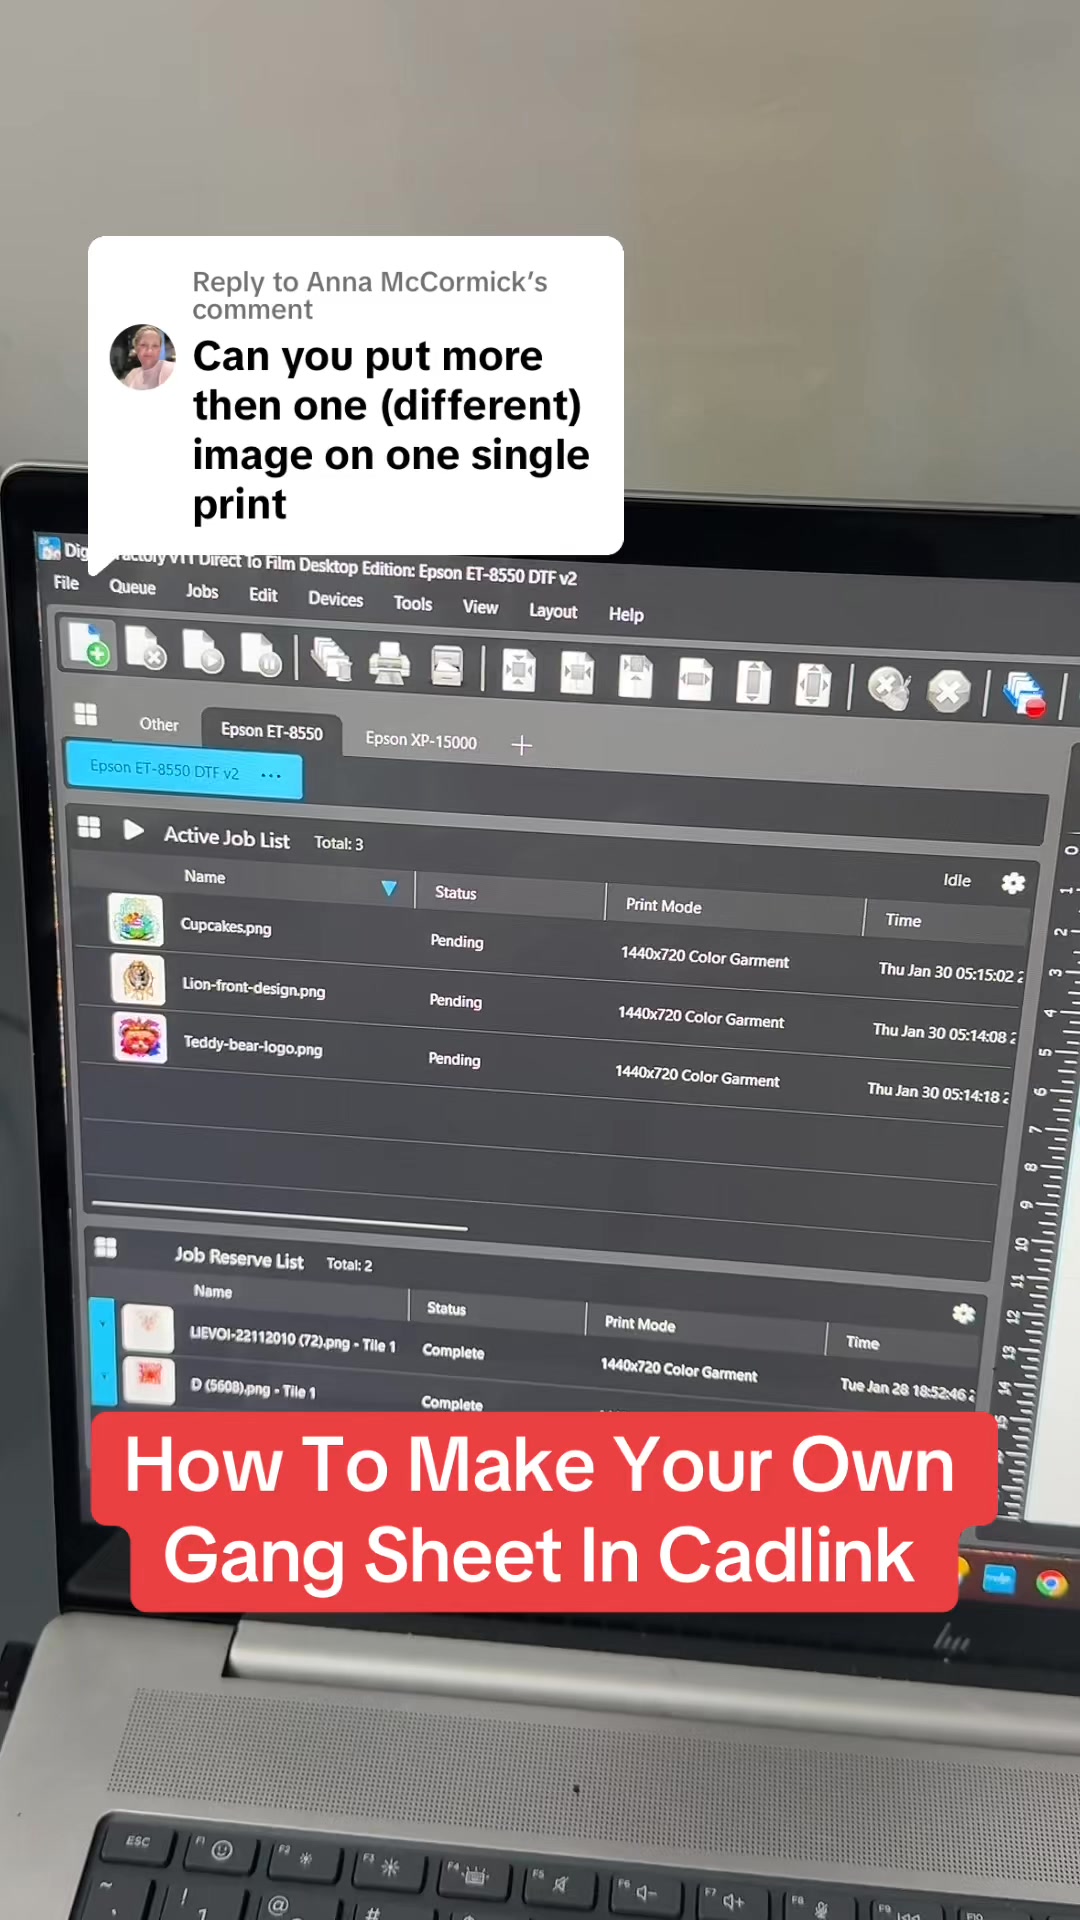Click the print-to-file tray icon beside printer
Image resolution: width=1080 pixels, height=1920 pixels.
[x=447, y=667]
